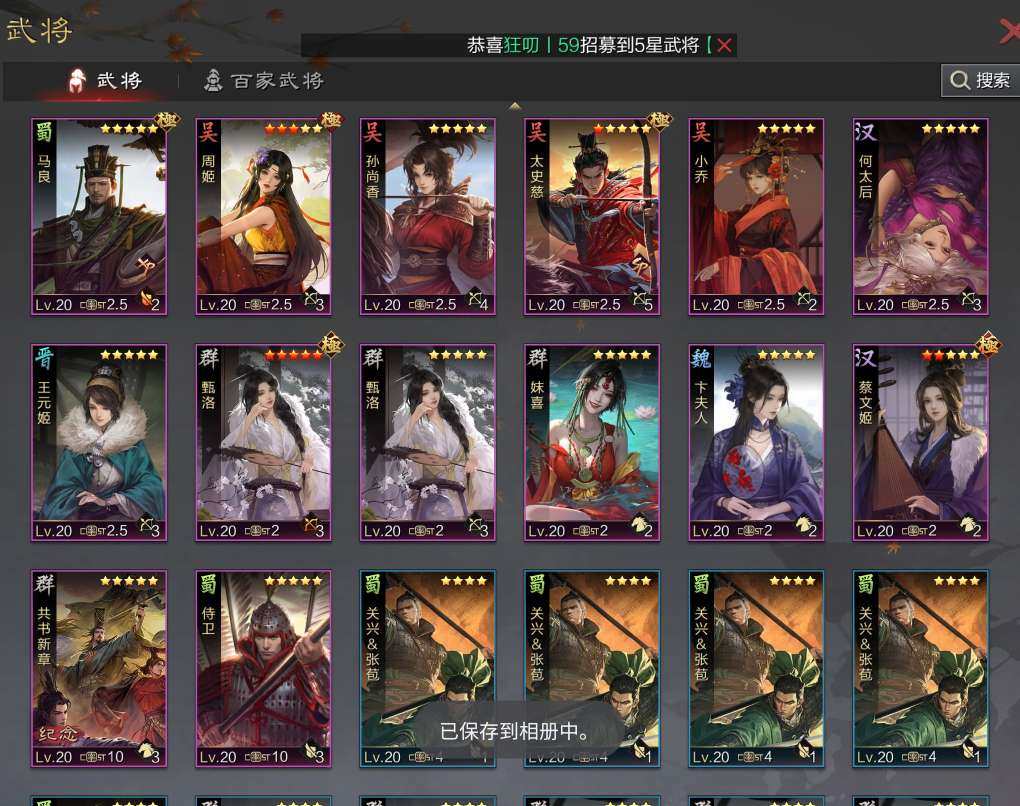This screenshot has width=1020, height=806.
Task: Click the 纪念 label on the 共书新章 card
Action: [x=58, y=734]
